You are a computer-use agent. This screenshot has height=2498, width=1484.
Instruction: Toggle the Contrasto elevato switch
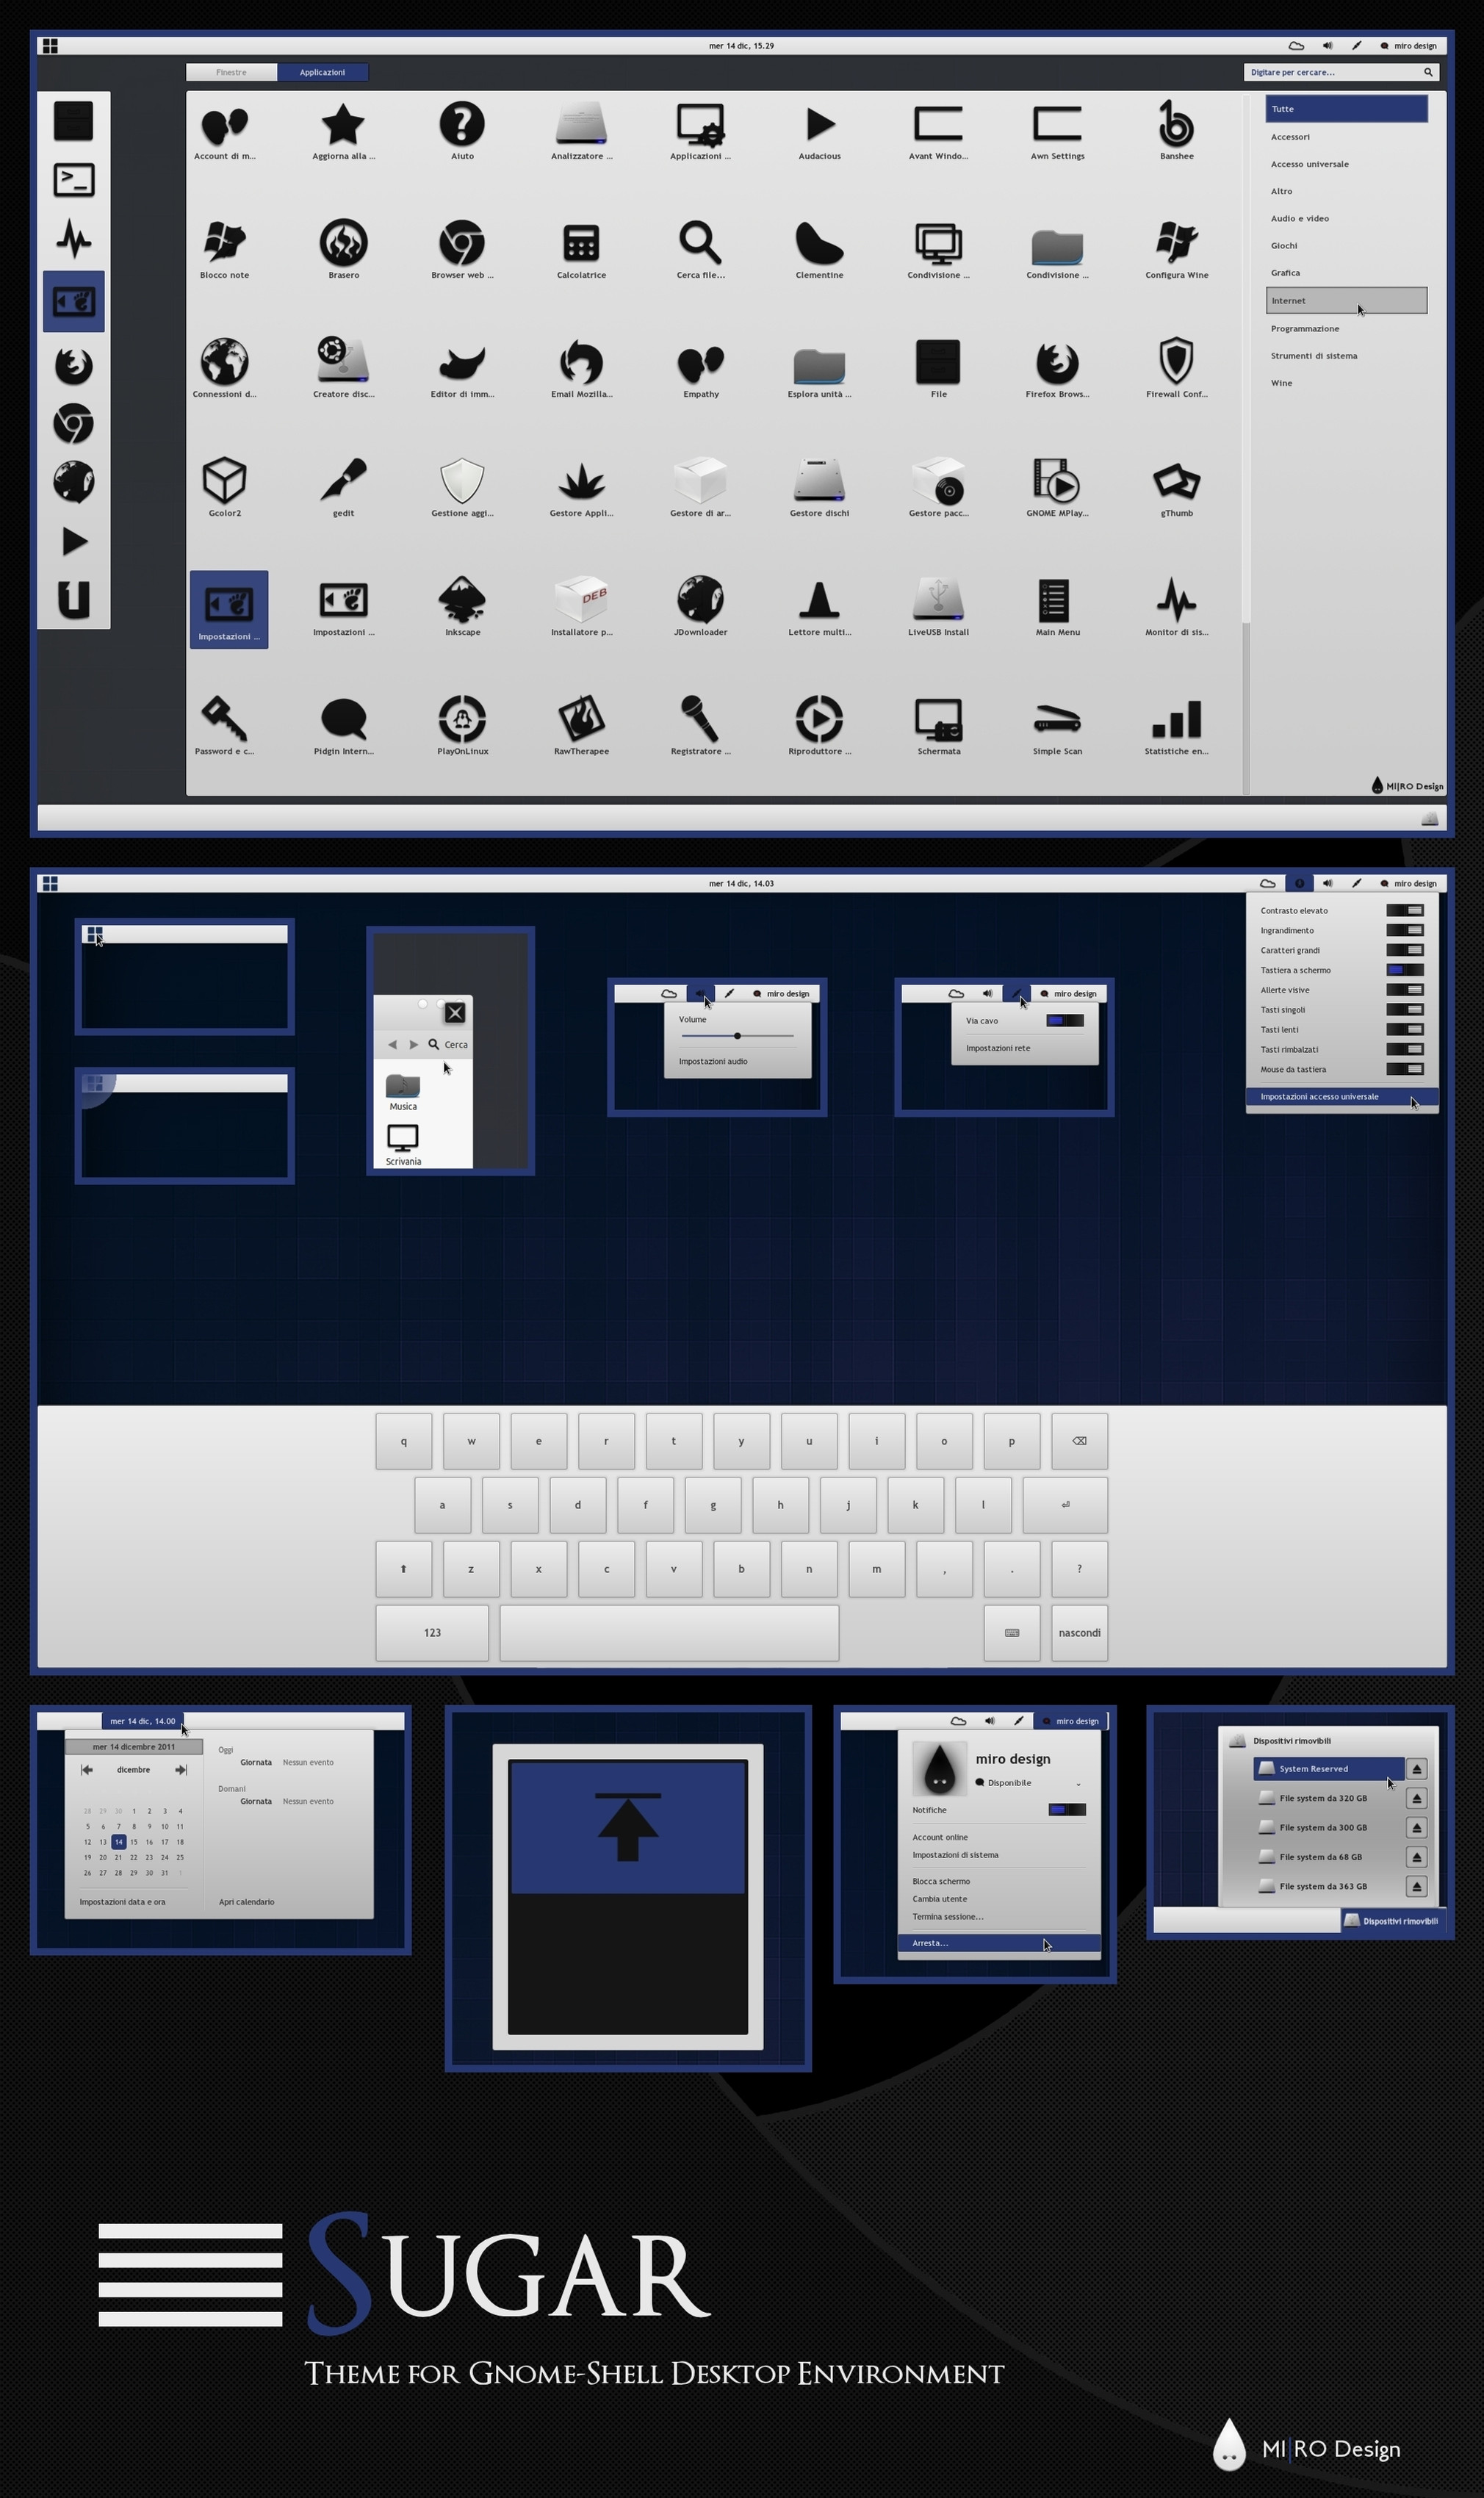pos(1404,910)
